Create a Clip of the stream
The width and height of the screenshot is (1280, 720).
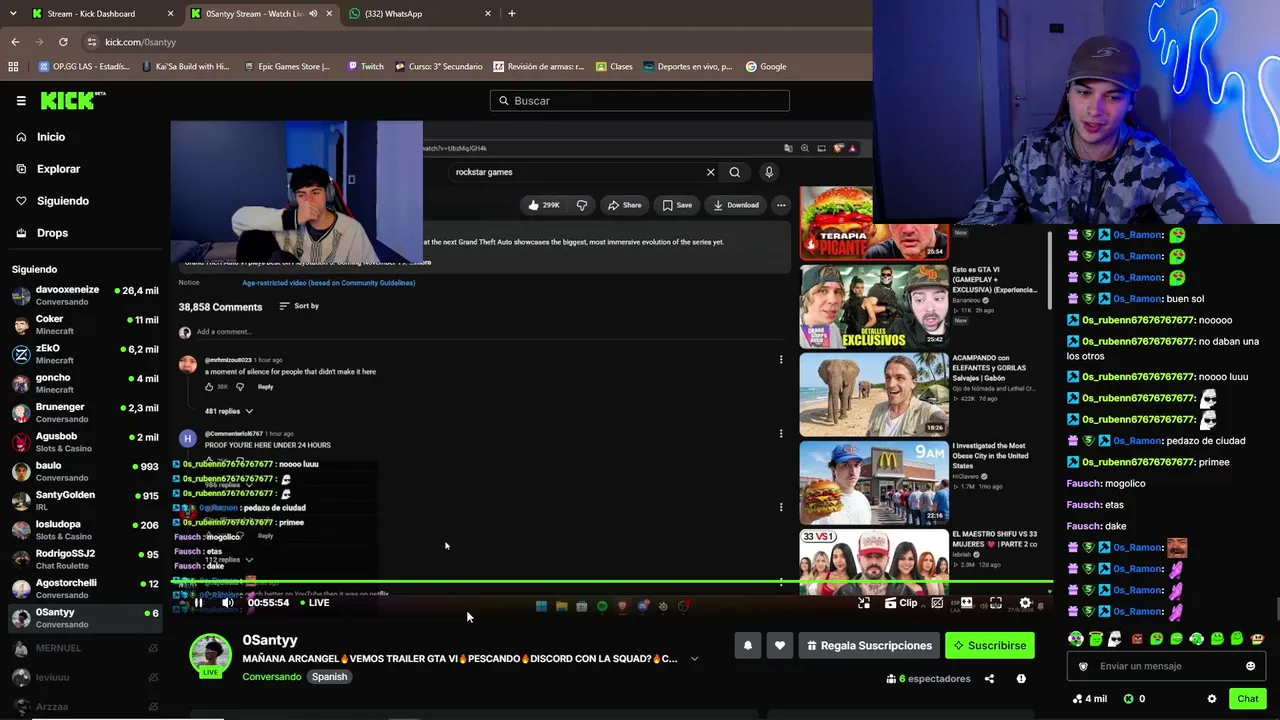tap(900, 603)
